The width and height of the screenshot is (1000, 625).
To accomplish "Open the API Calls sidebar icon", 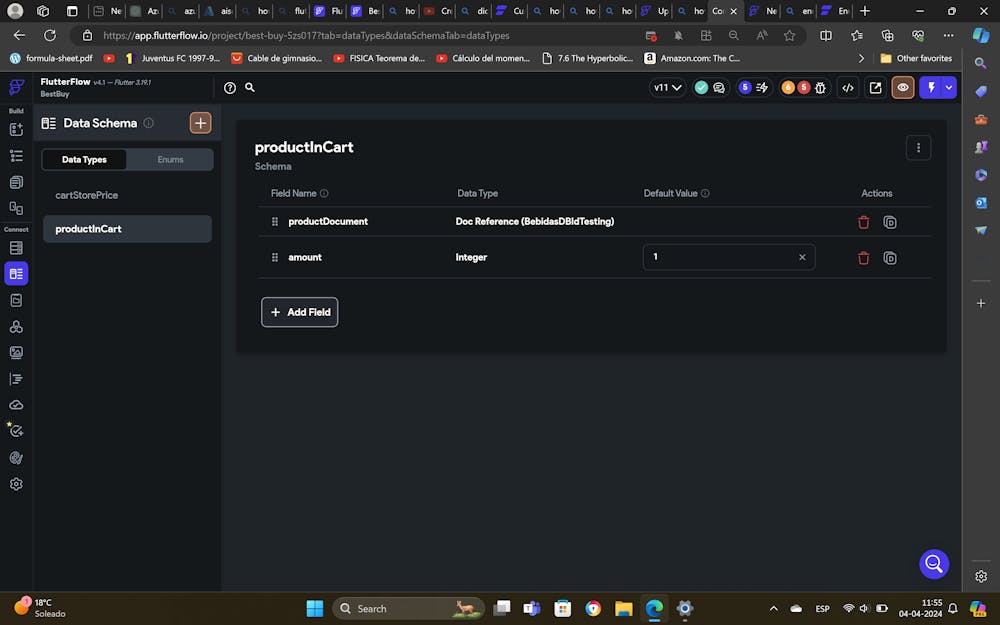I will click(16, 300).
